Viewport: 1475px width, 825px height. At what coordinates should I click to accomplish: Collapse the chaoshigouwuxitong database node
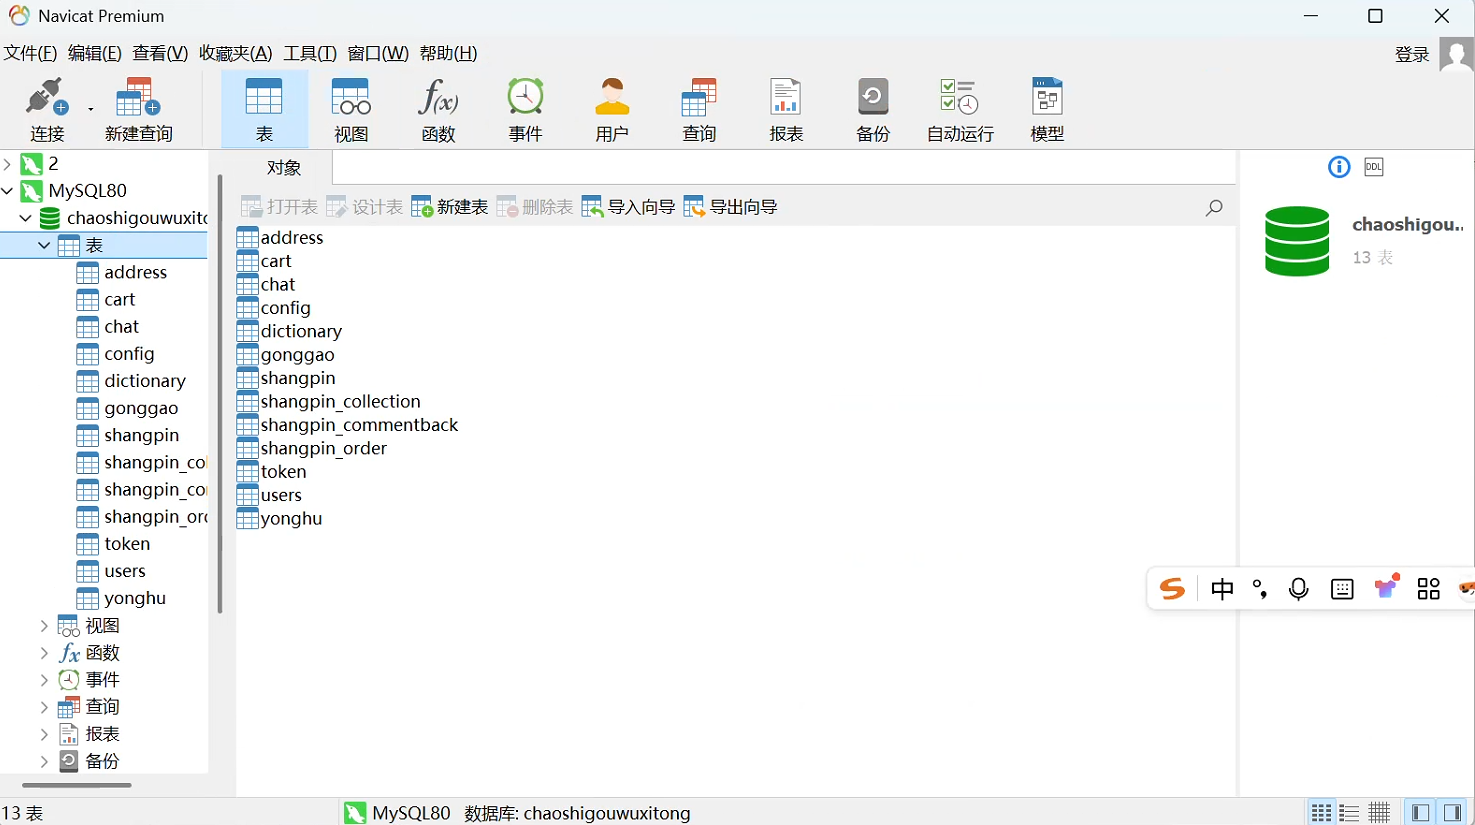[x=26, y=217]
